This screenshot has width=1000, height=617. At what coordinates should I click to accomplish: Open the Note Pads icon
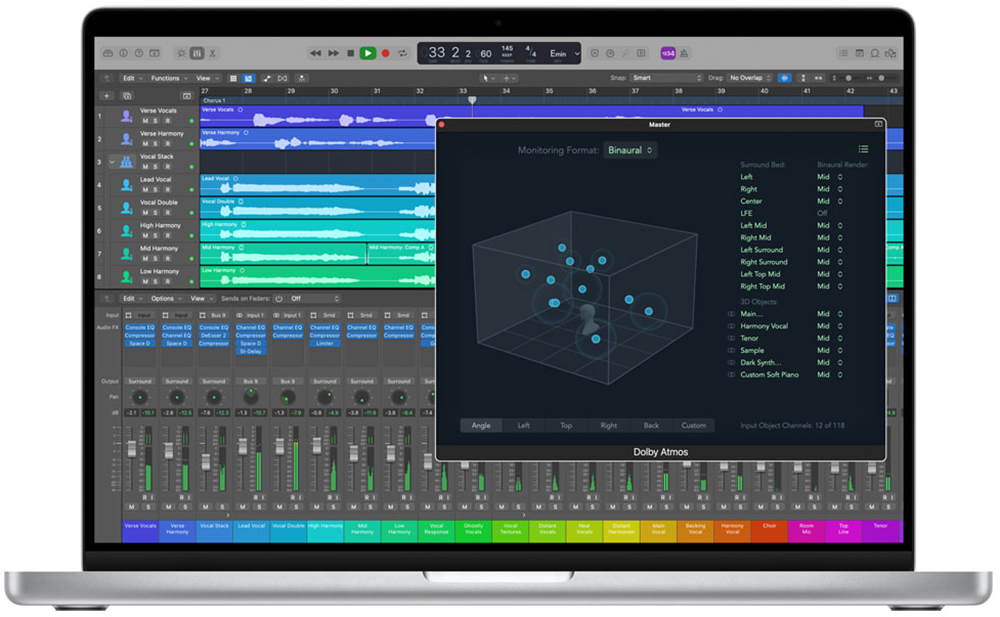(x=859, y=54)
